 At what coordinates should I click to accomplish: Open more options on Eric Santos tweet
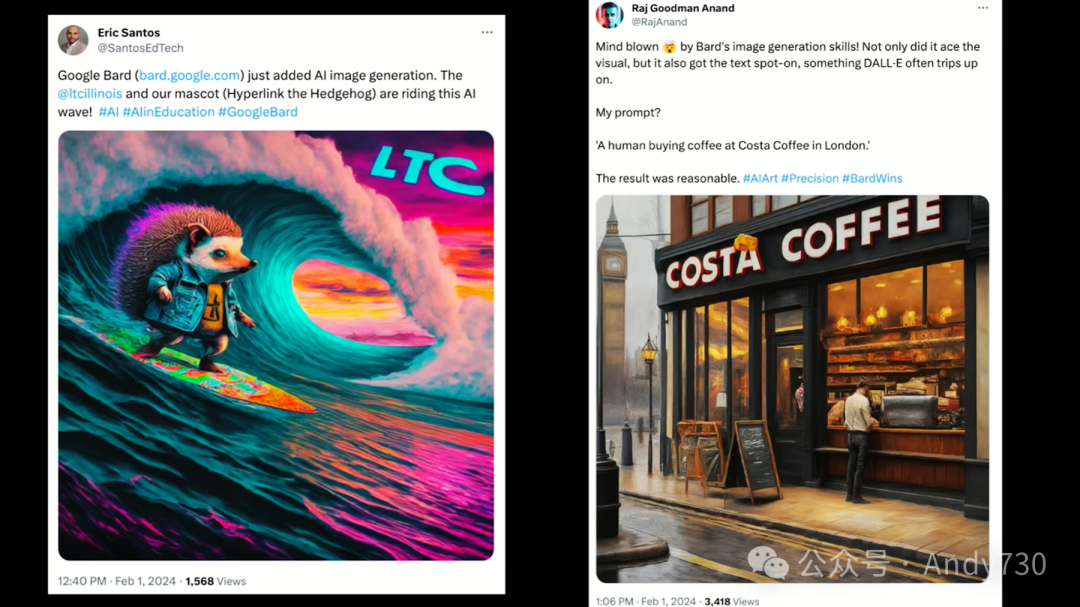[487, 32]
